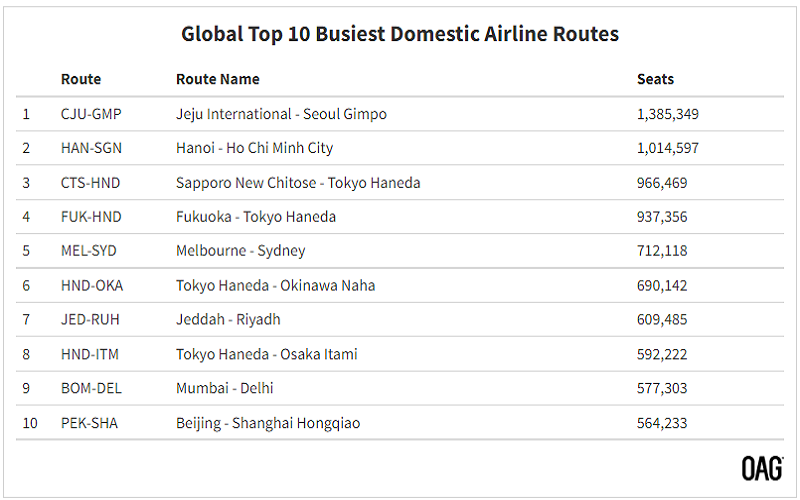Click Tokyo Haneda - Okinawa Naha row
This screenshot has height=500, width=800.
[399, 285]
